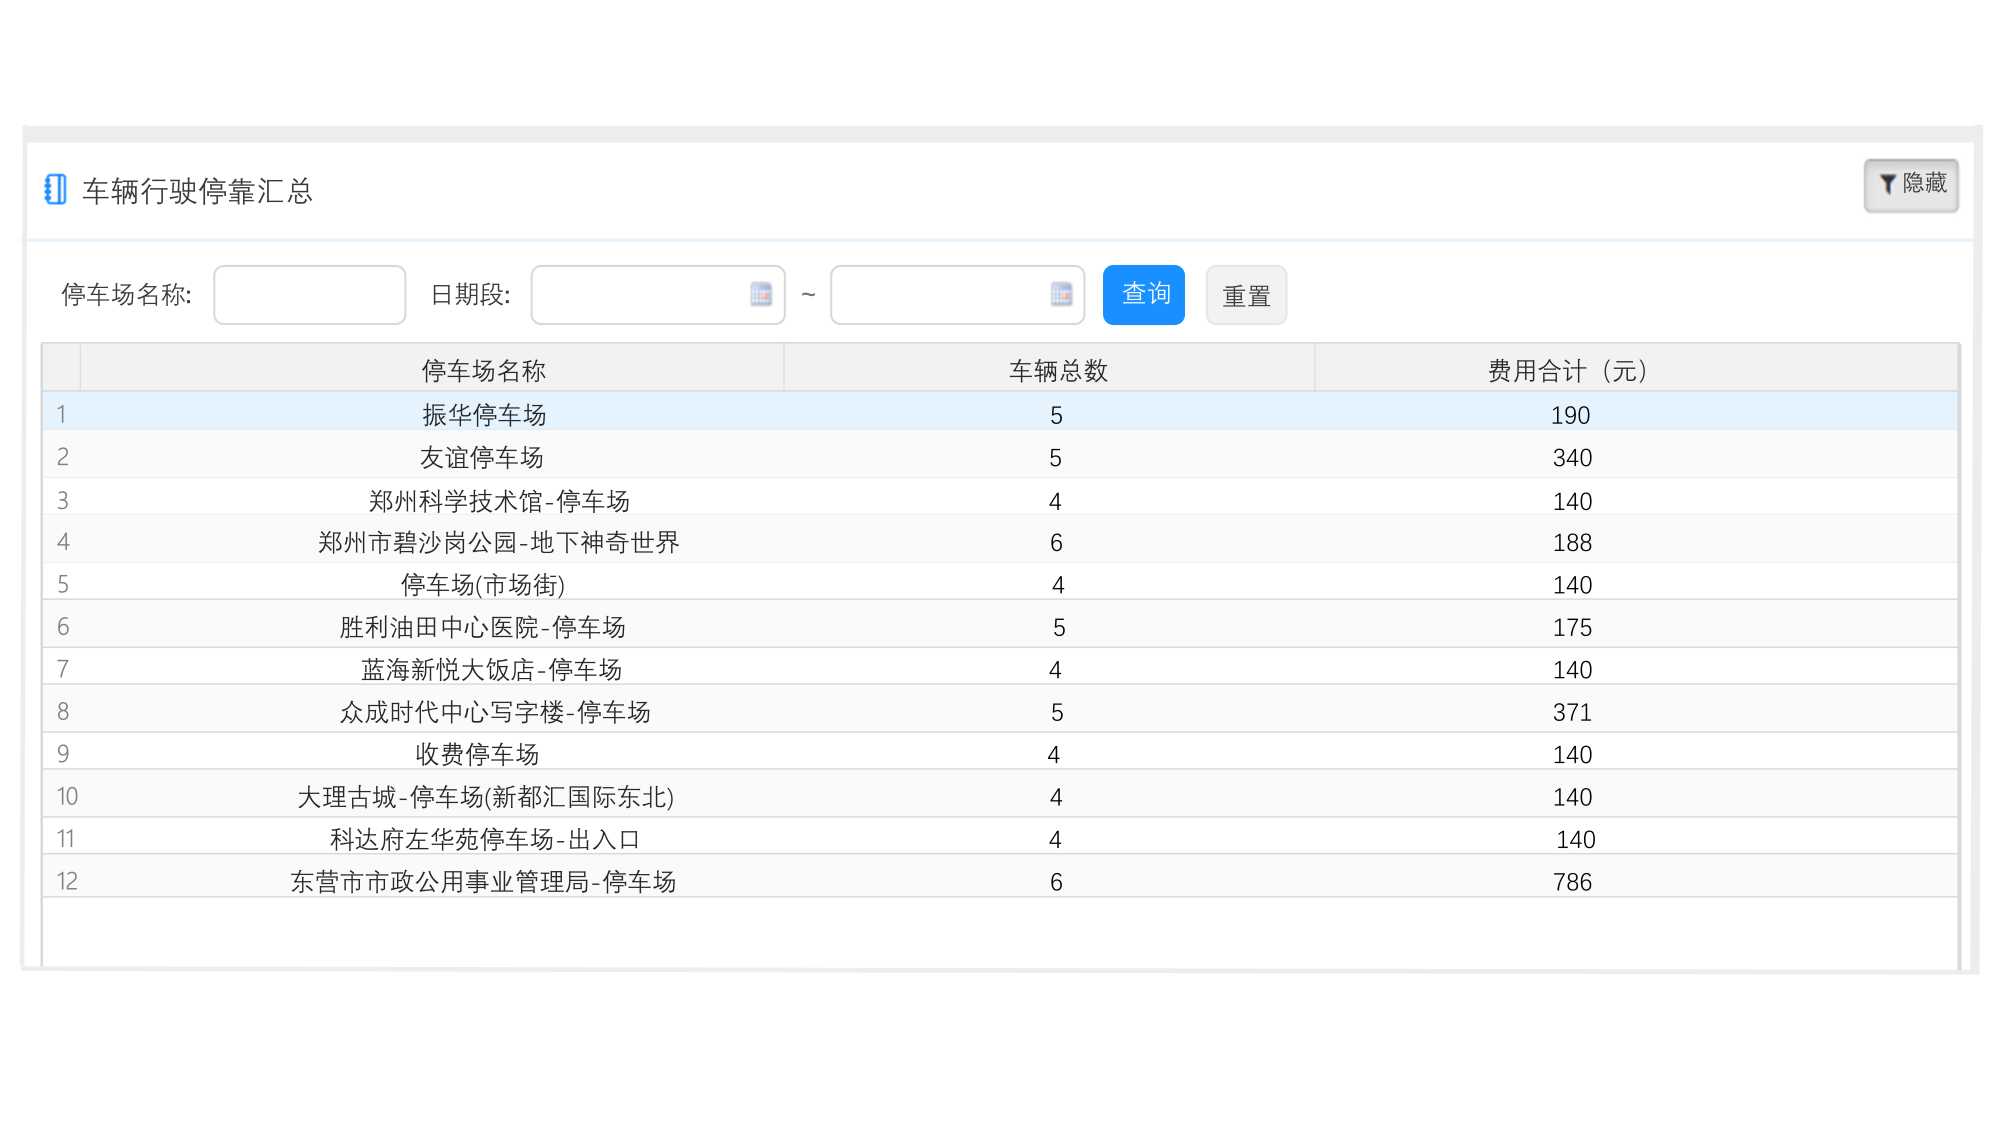Select the 友谊停车场 row

point(481,458)
